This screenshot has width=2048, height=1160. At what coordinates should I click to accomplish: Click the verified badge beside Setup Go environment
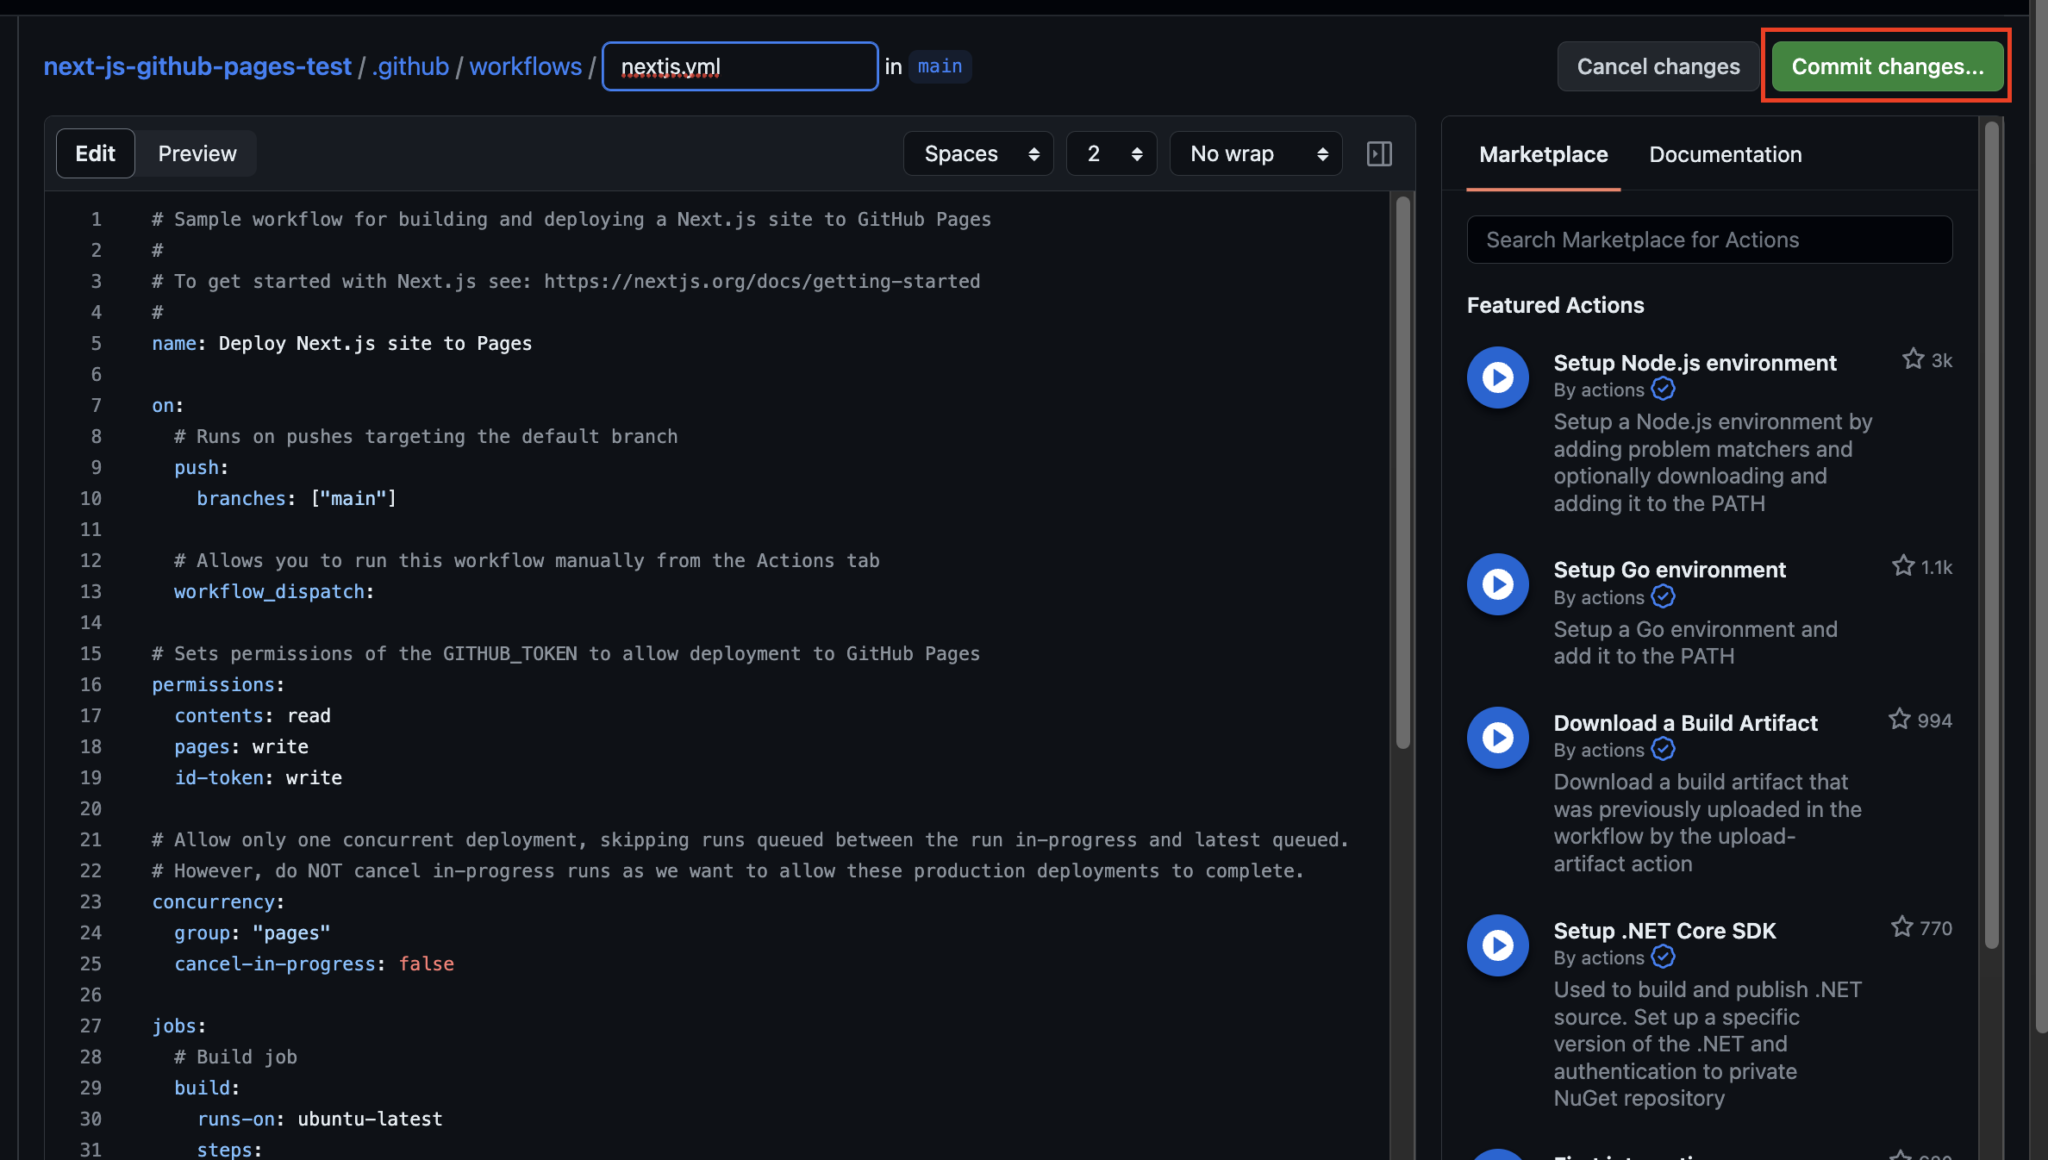[x=1663, y=596]
